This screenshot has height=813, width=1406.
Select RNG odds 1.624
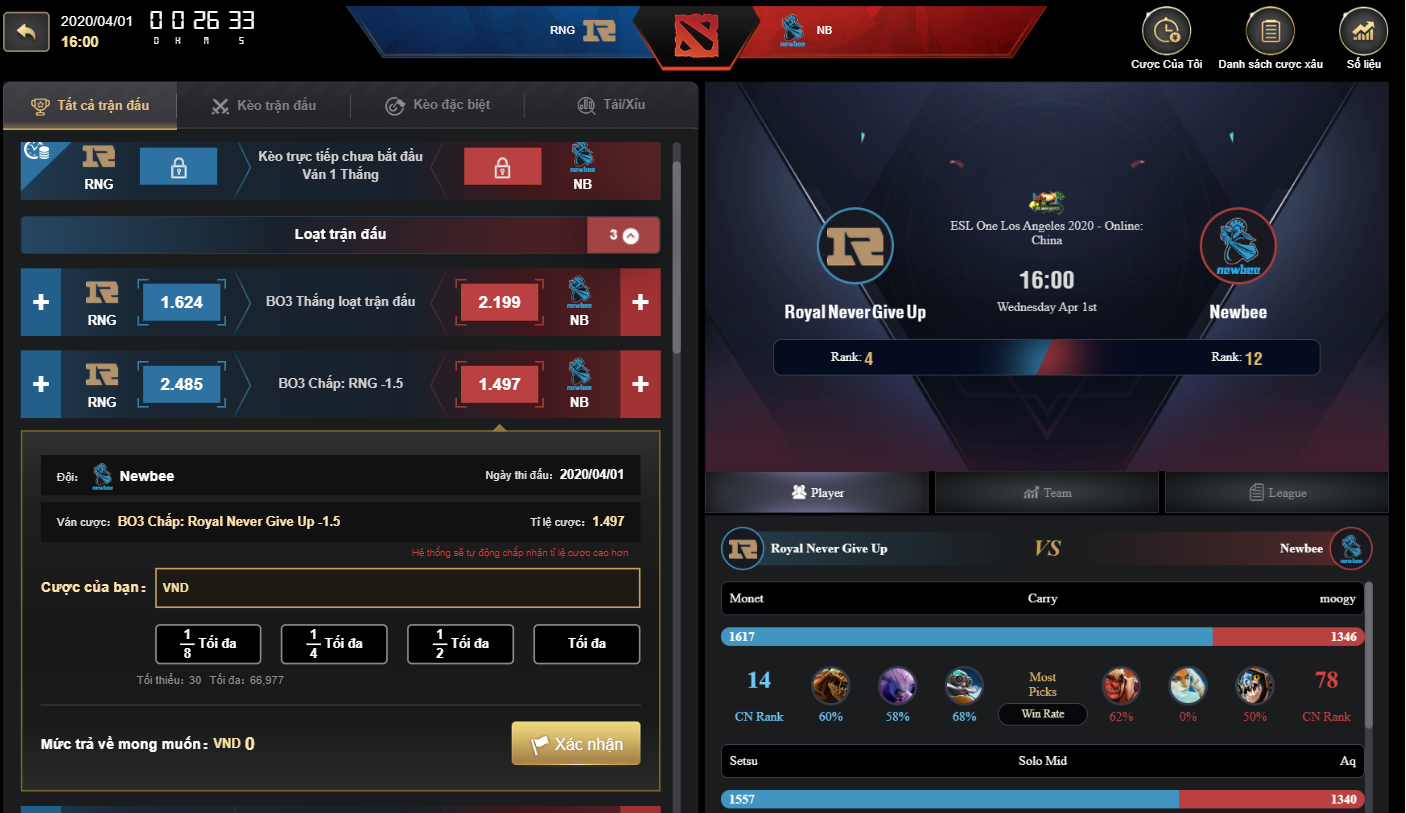[x=182, y=302]
